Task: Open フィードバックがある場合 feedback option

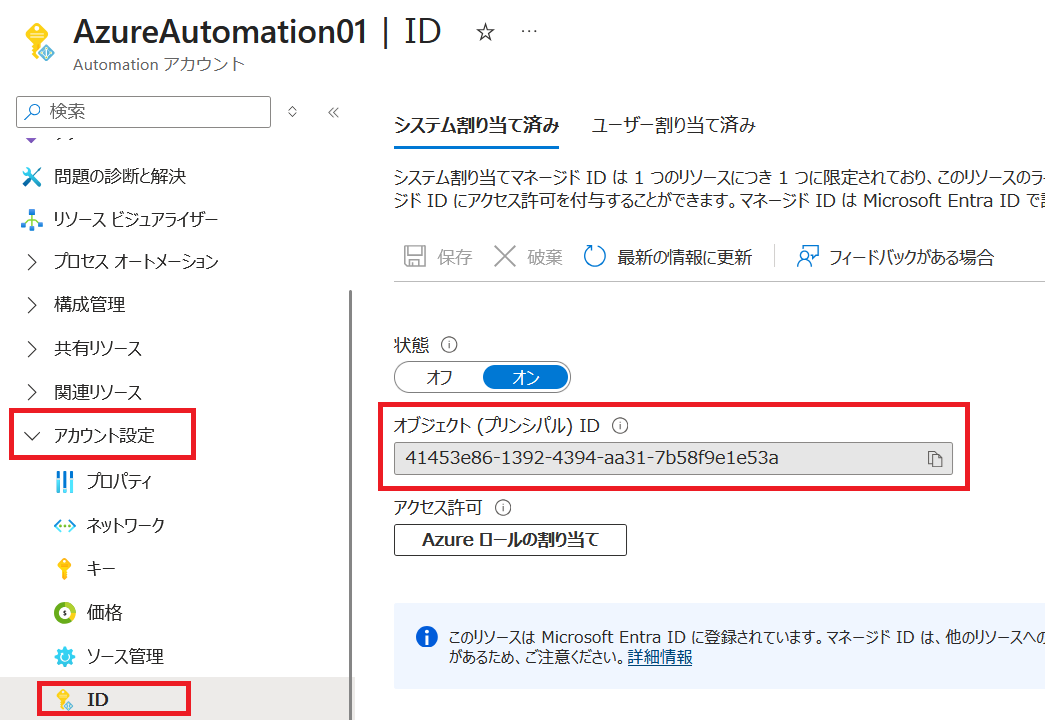Action: click(895, 257)
